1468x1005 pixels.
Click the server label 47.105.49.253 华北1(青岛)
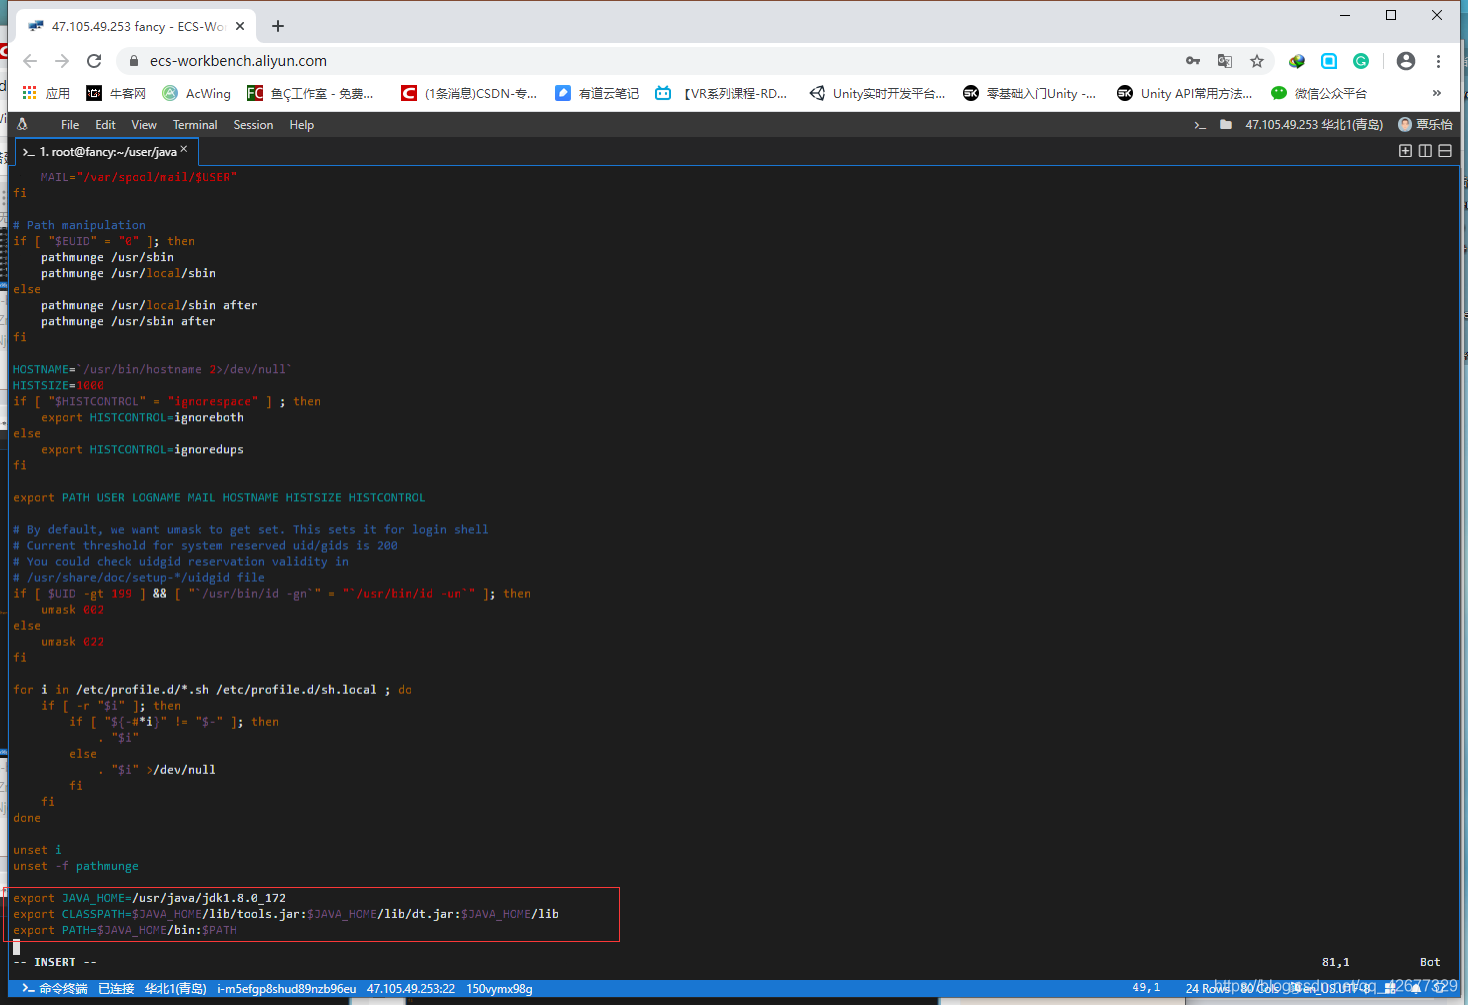click(1314, 125)
